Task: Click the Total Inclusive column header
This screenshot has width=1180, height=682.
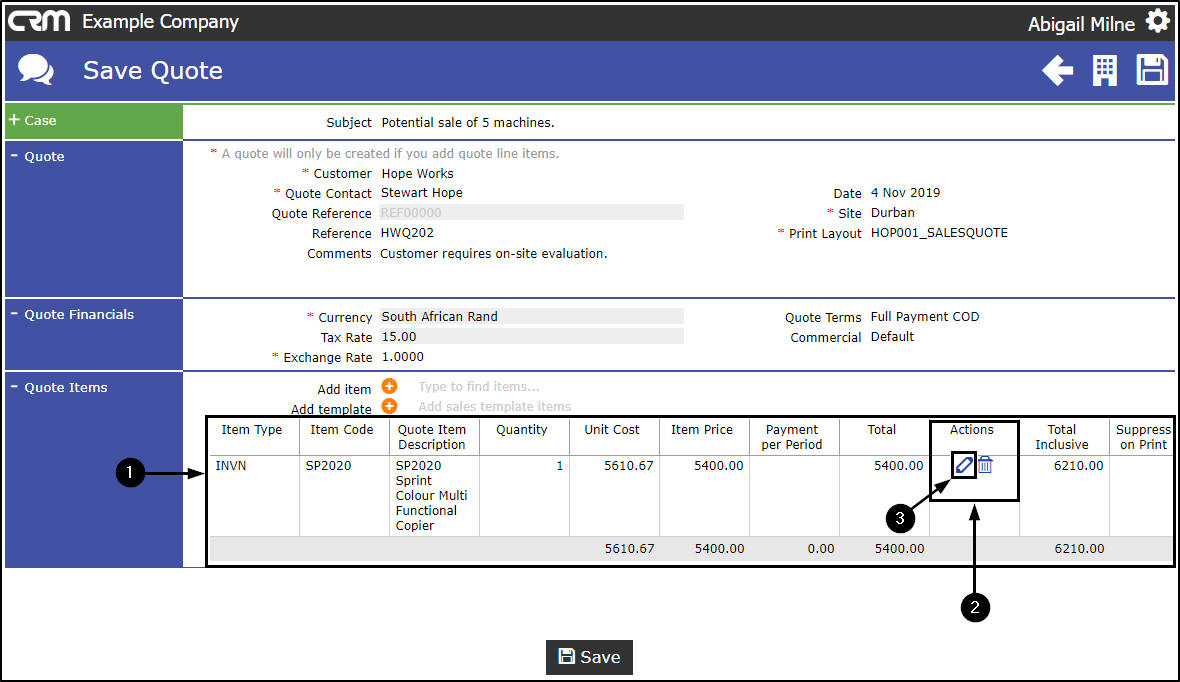Action: tap(1062, 437)
